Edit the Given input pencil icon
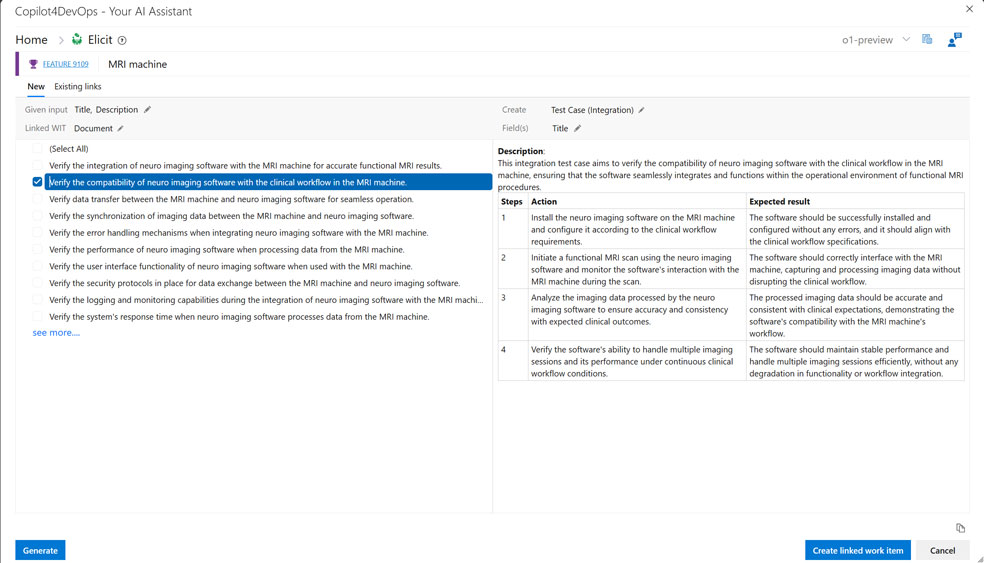This screenshot has width=984, height=563. pos(147,109)
